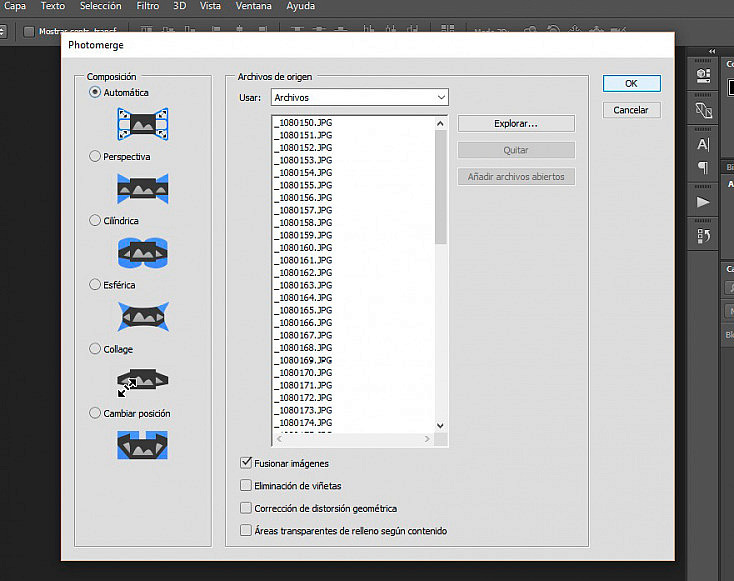The height and width of the screenshot is (581, 734).
Task: Click horizontal scrollbar left arrow in file list
Action: click(x=279, y=439)
